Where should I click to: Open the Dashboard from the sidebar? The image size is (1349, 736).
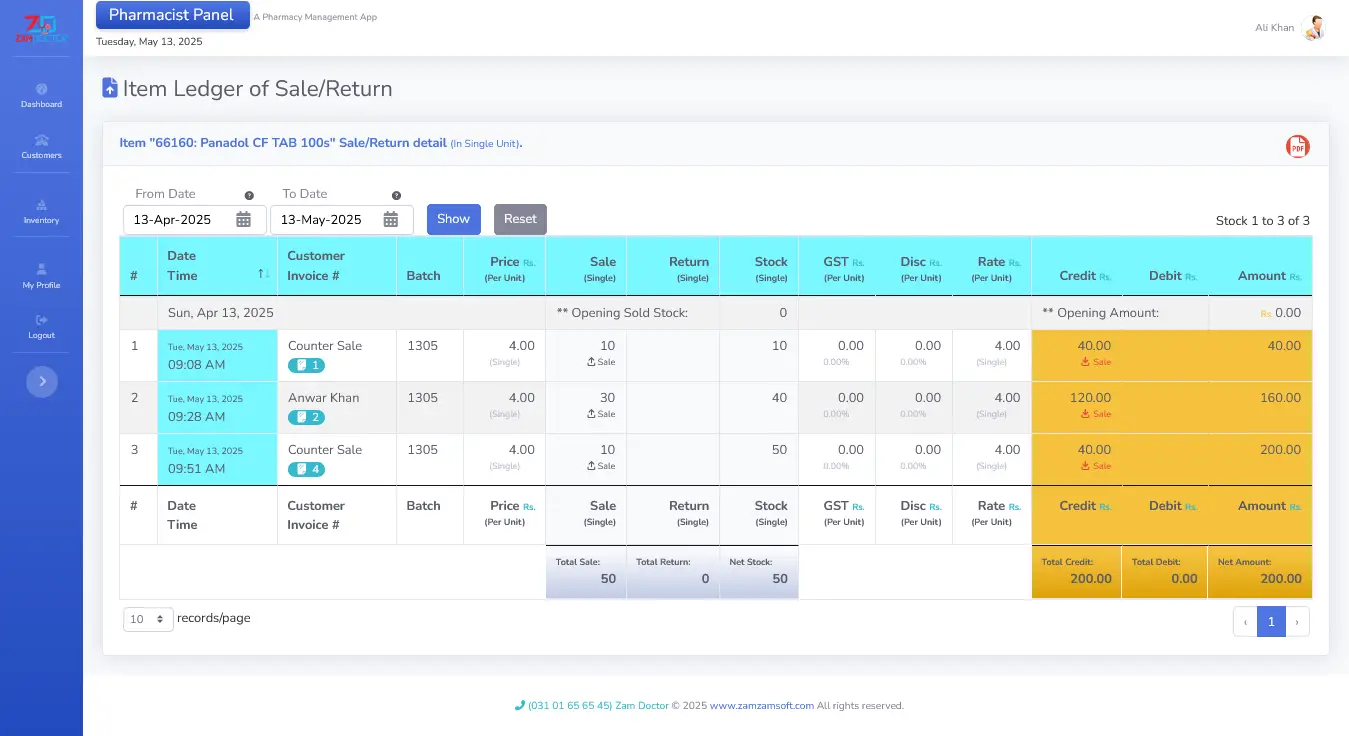tap(41, 95)
